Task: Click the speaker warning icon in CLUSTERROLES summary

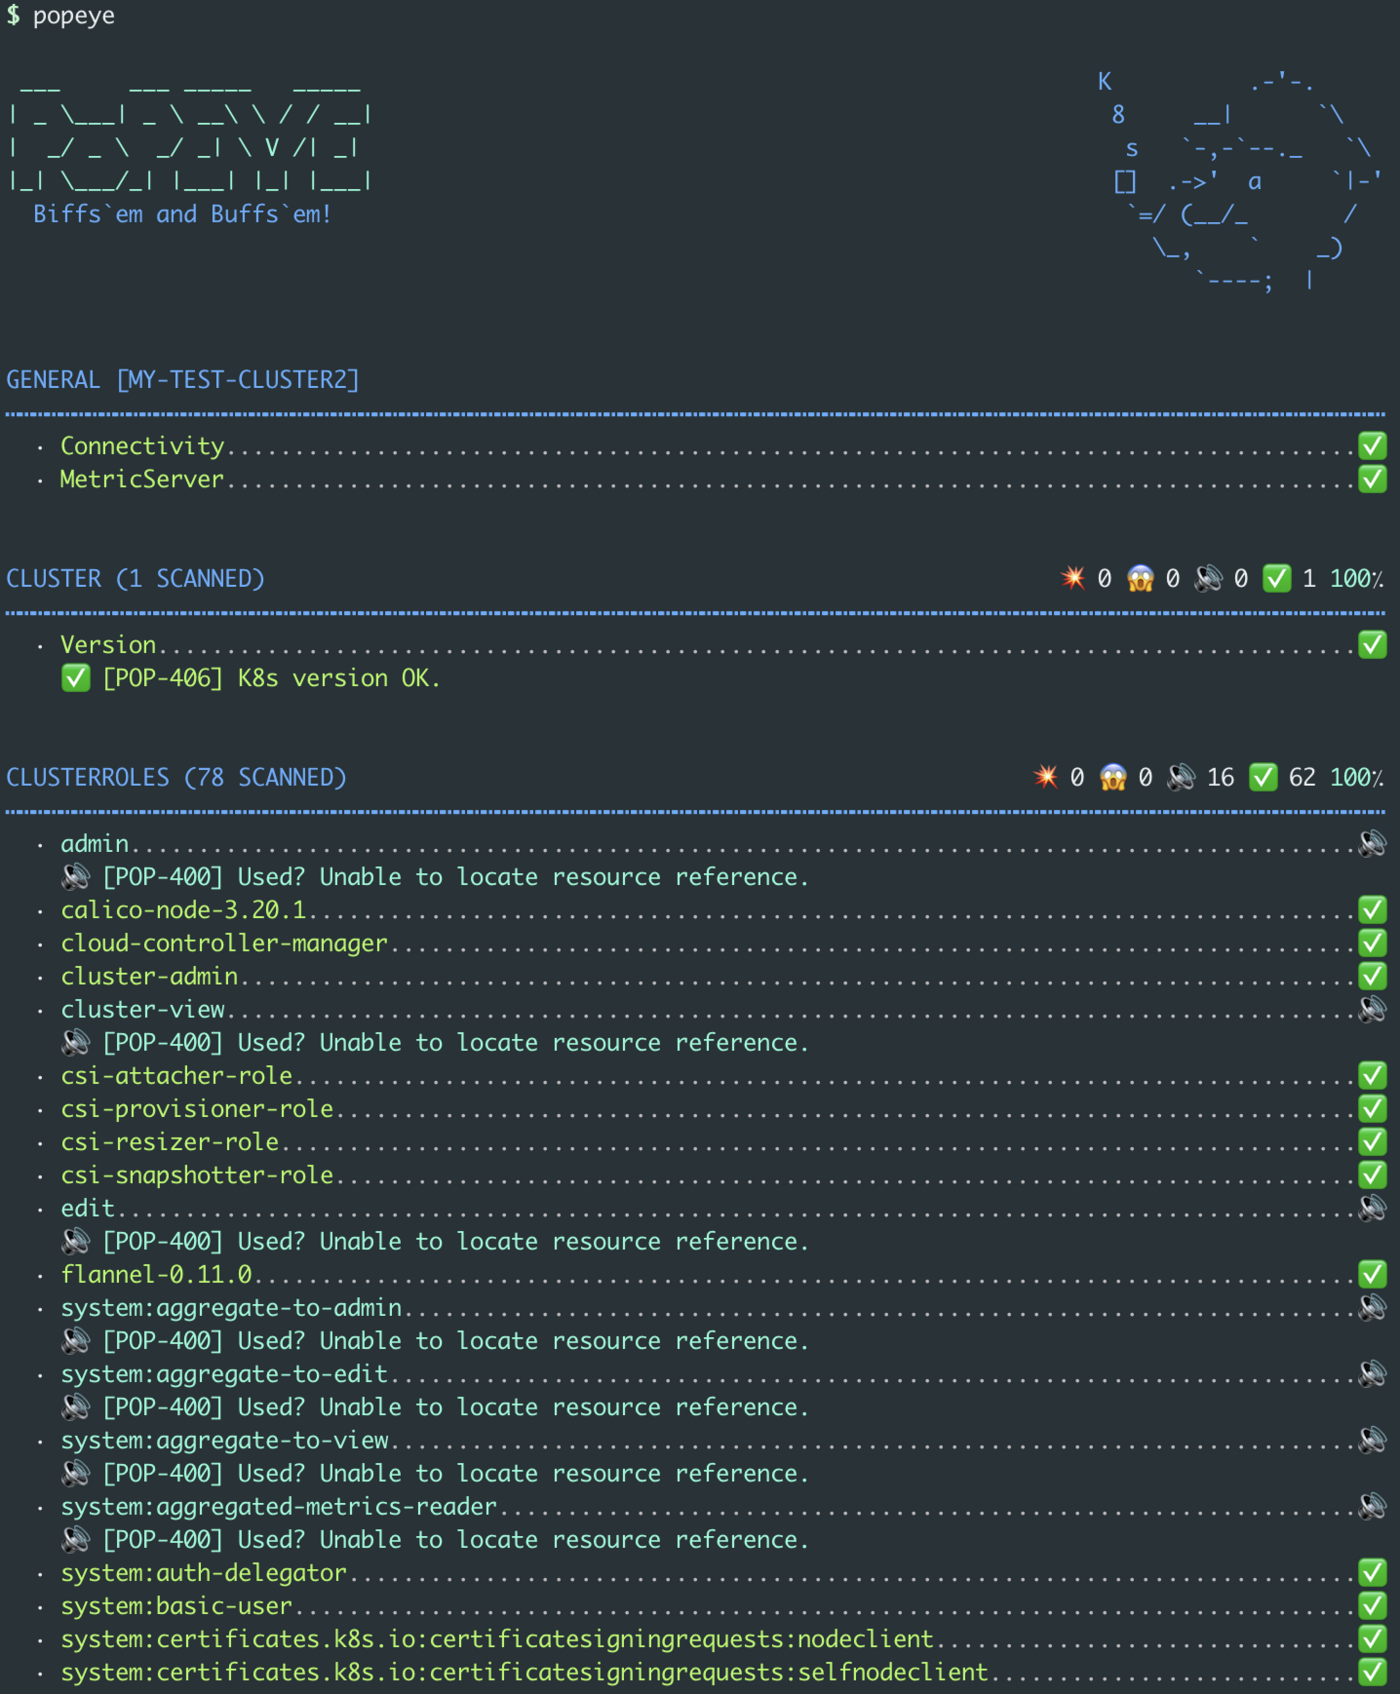Action: coord(1181,777)
